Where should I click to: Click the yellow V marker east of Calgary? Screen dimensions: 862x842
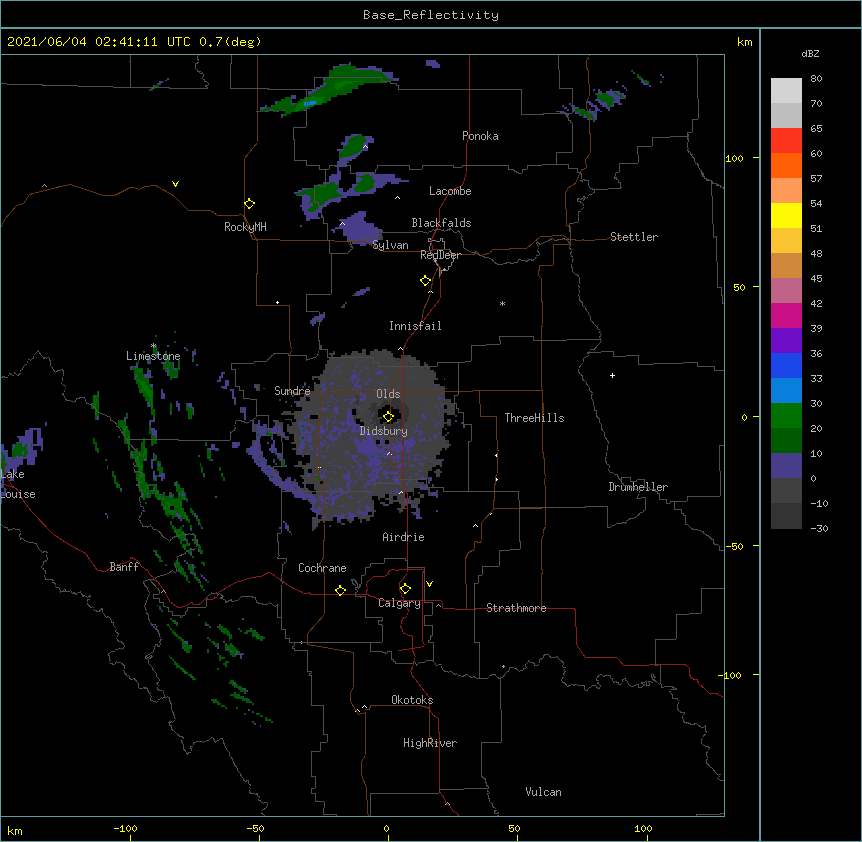(429, 584)
